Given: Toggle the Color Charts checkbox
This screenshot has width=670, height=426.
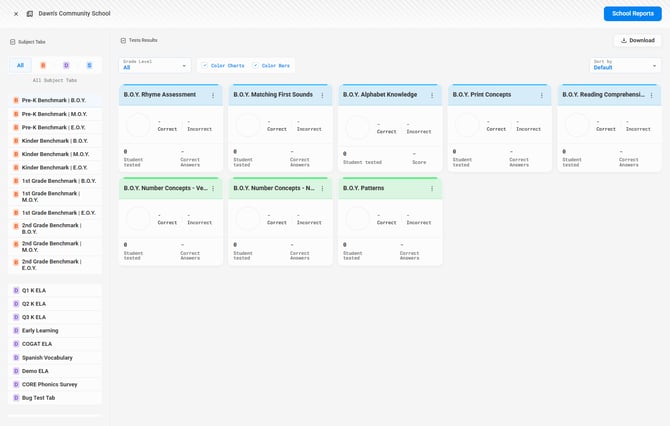Looking at the screenshot, I should click(205, 66).
